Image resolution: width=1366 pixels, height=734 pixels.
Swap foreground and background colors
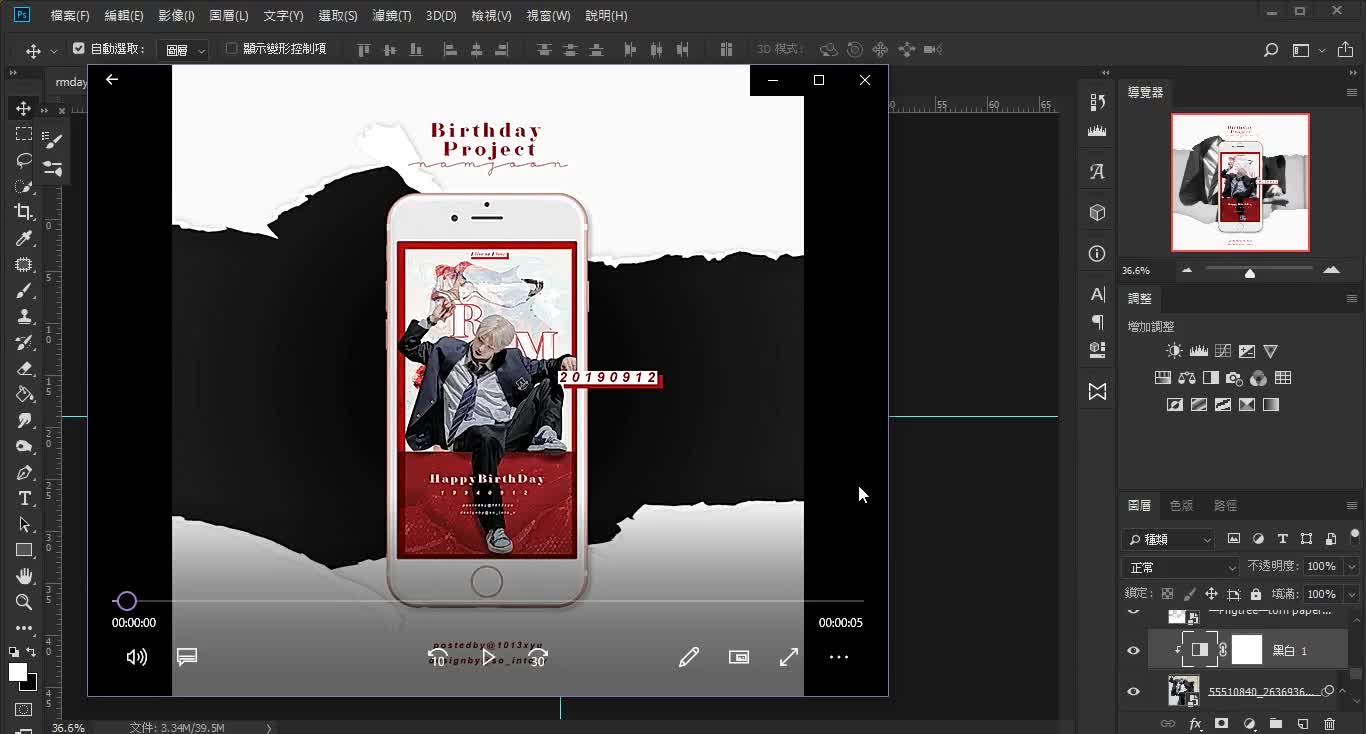click(32, 652)
